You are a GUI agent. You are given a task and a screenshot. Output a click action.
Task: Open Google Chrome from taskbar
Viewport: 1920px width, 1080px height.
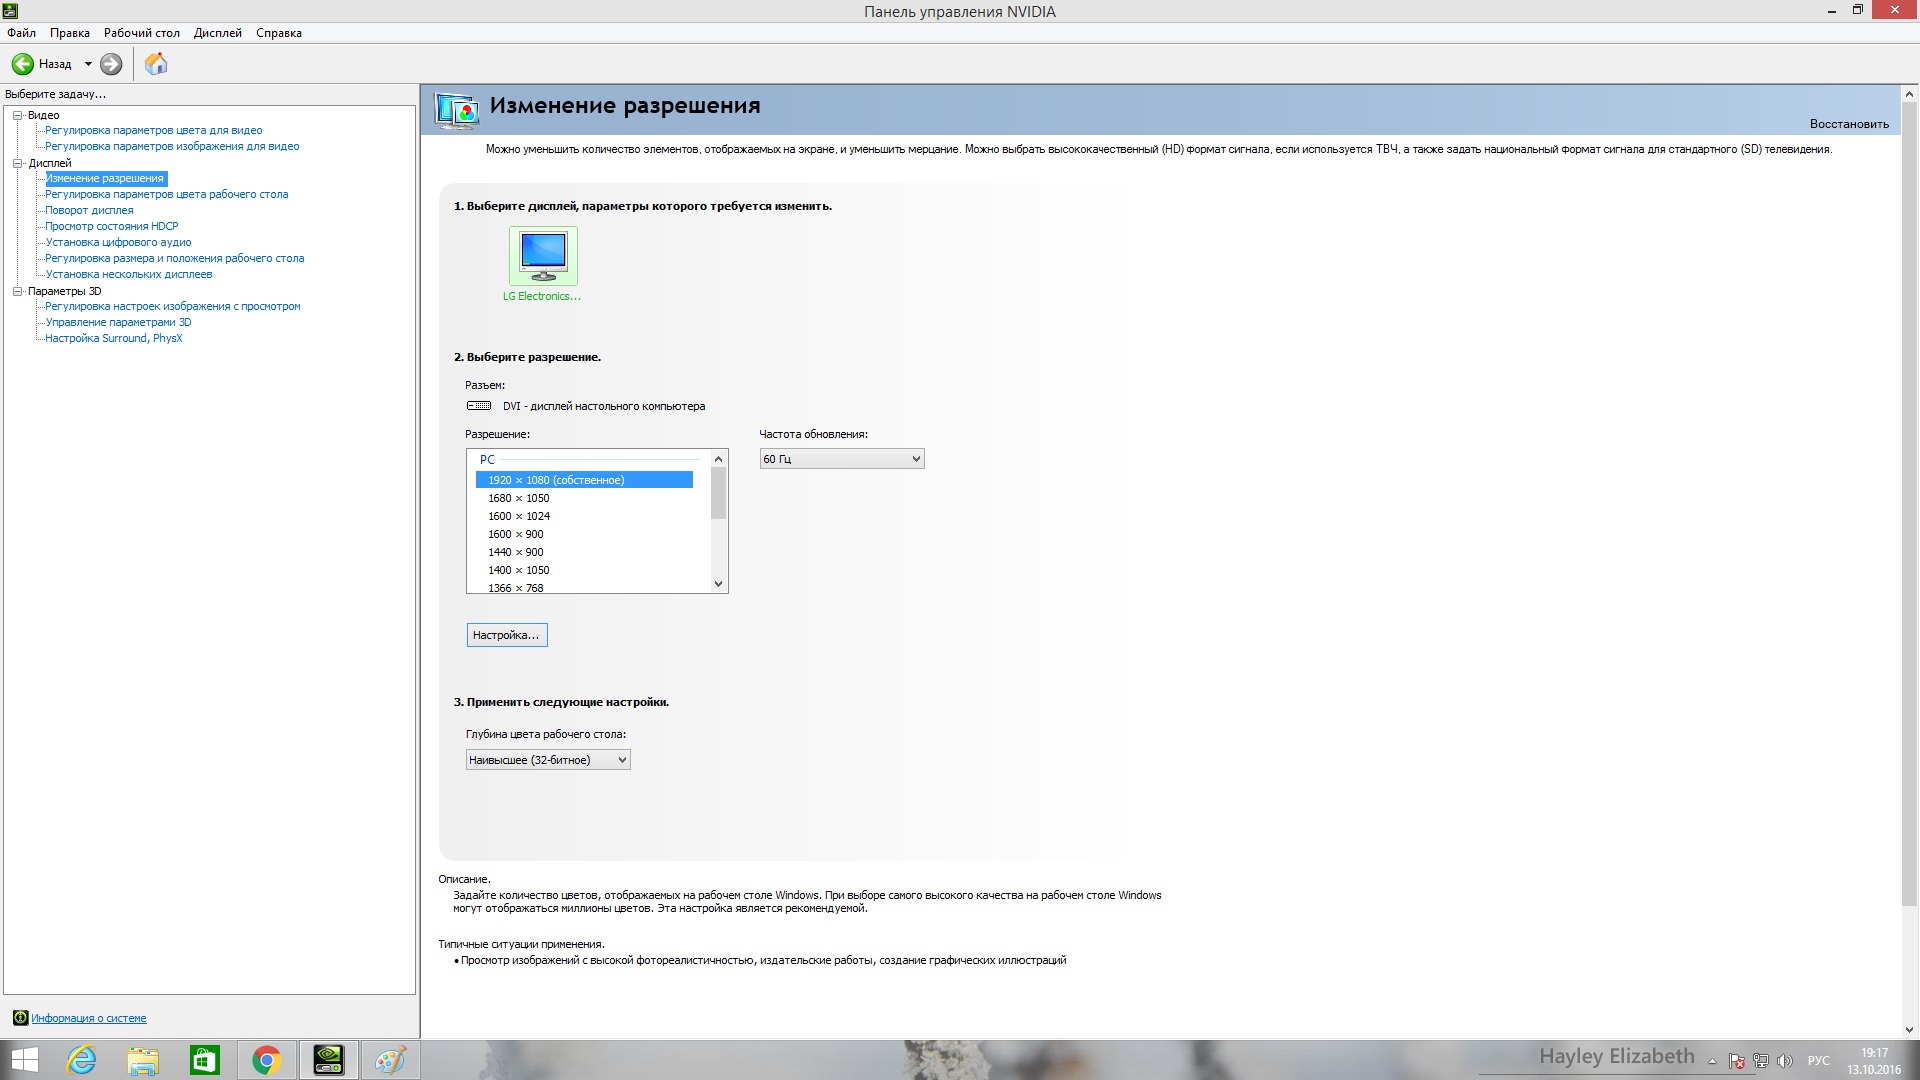click(x=266, y=1059)
